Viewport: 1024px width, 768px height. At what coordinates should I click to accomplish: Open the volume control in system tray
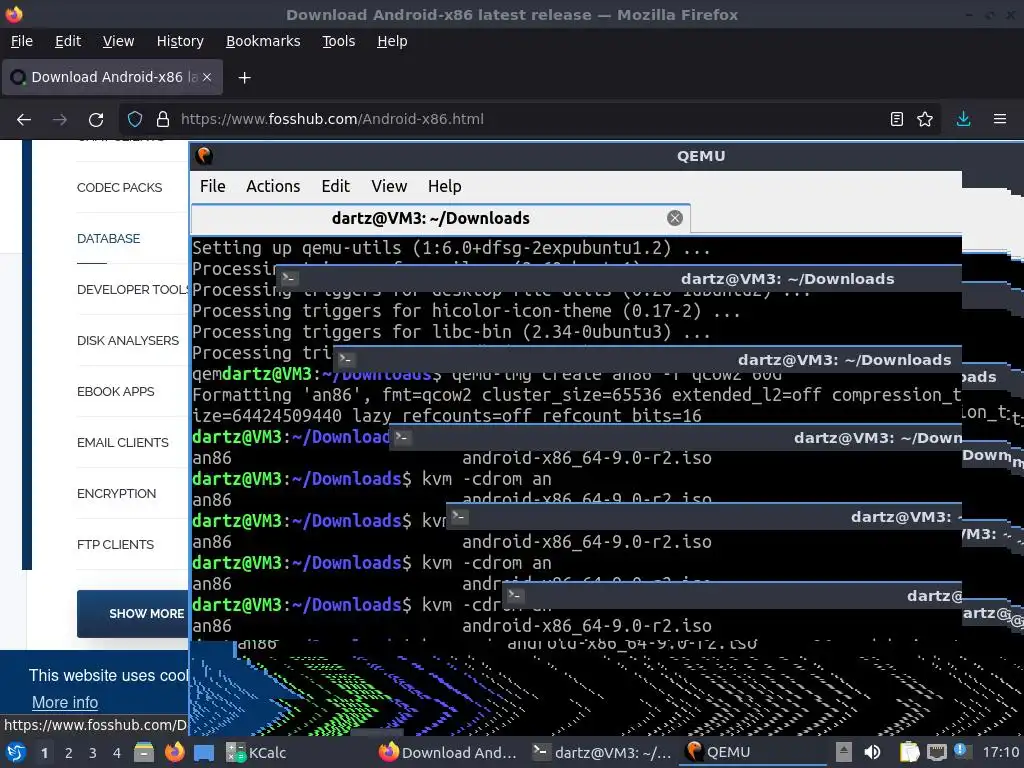point(872,752)
